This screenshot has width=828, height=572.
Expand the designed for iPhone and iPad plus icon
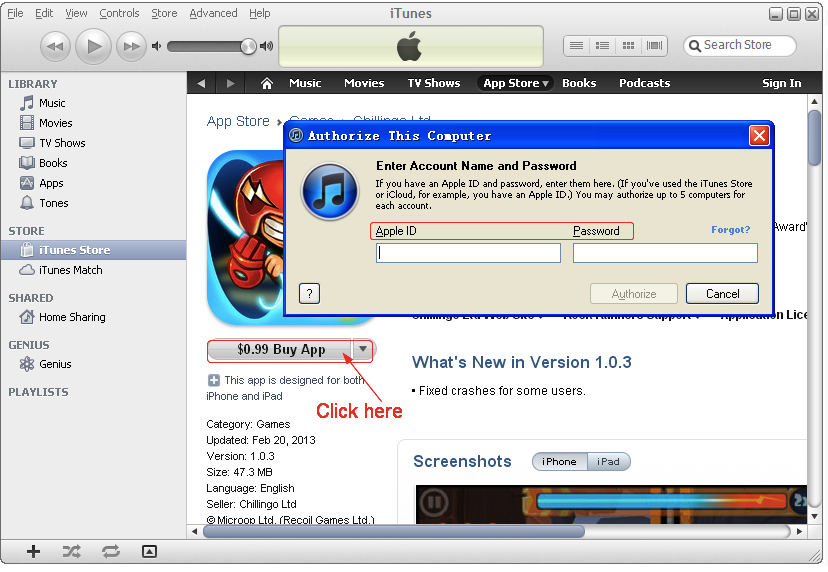tap(214, 380)
